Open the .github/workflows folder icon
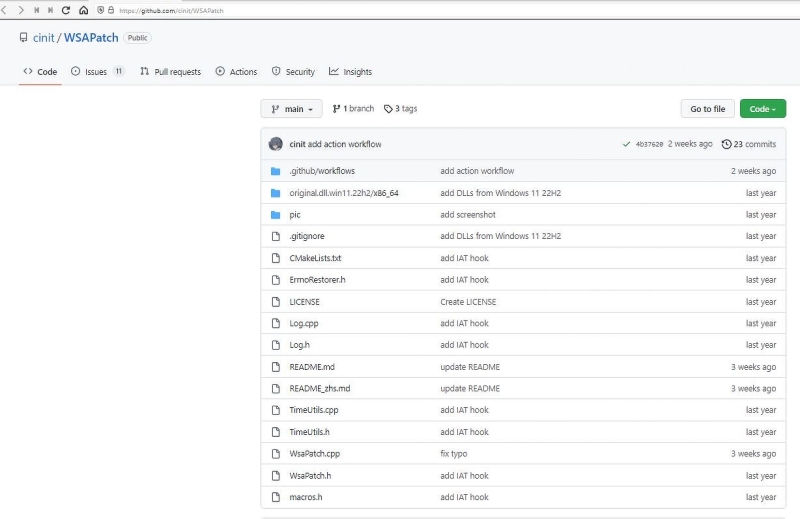The height and width of the screenshot is (519, 800). (276, 171)
